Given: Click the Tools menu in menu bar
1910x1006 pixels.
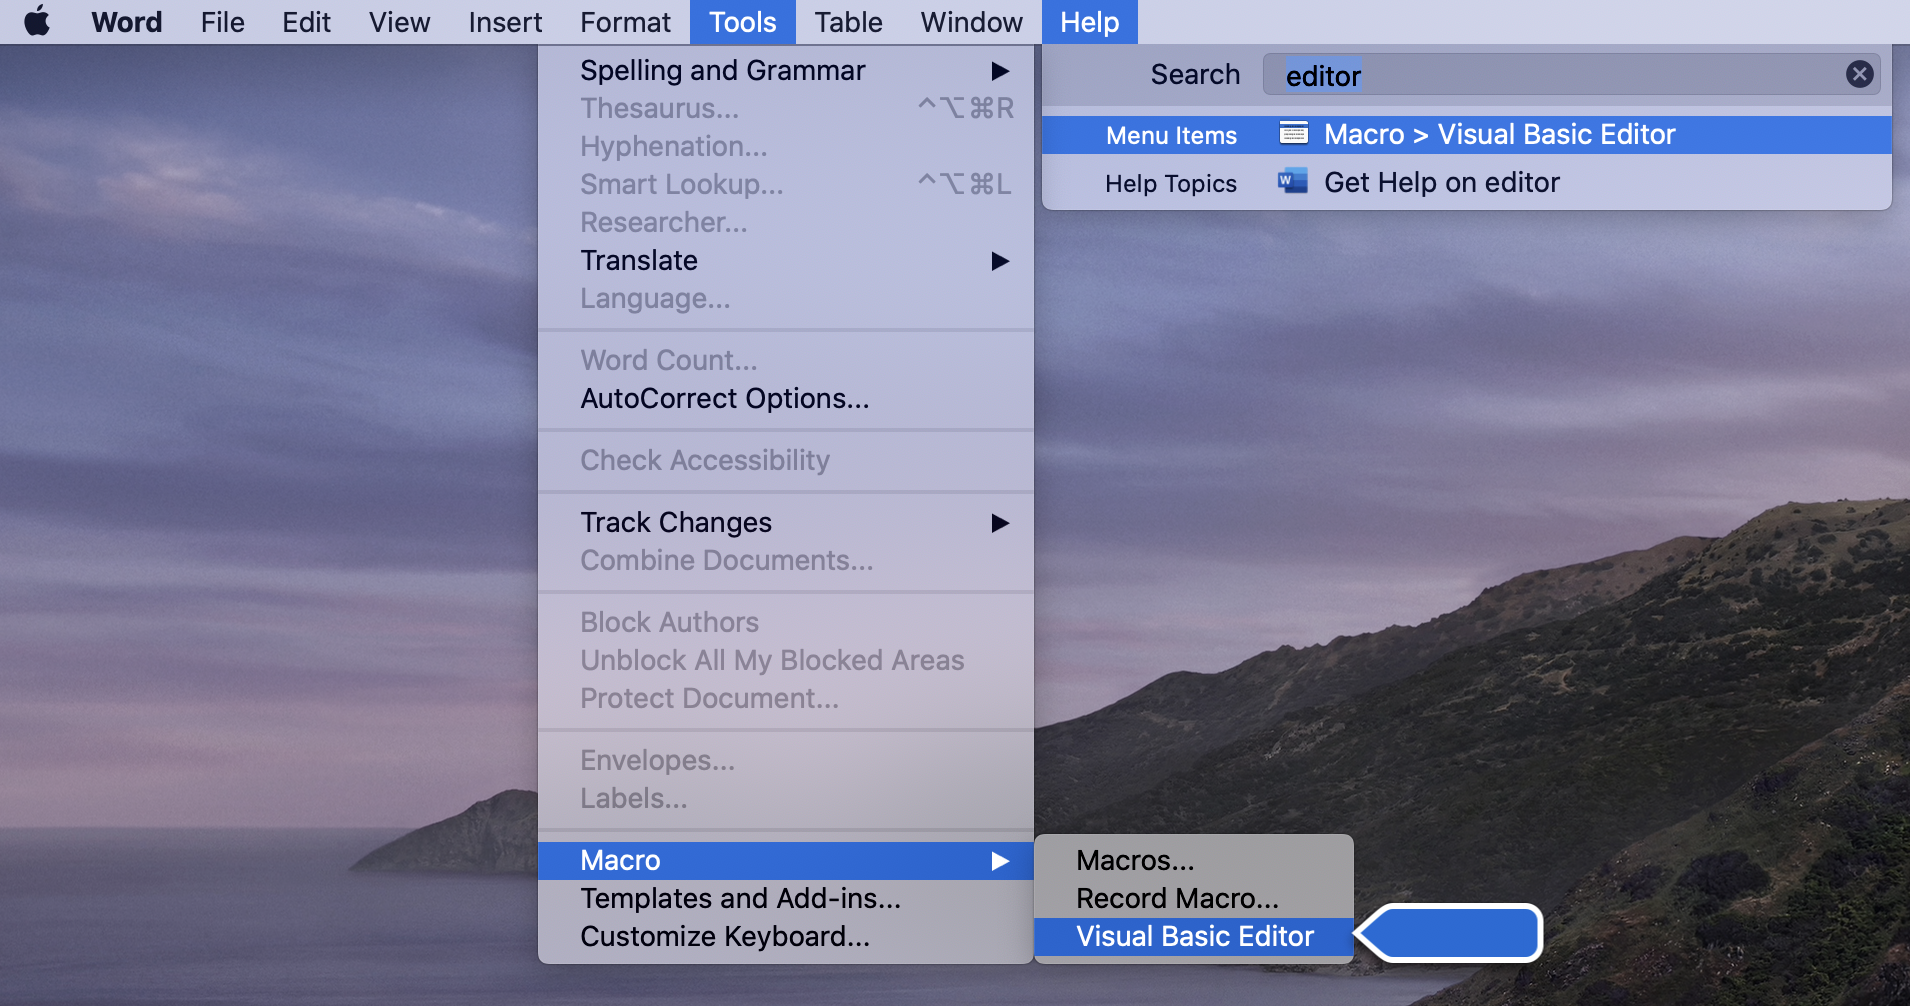Looking at the screenshot, I should pyautogui.click(x=743, y=22).
